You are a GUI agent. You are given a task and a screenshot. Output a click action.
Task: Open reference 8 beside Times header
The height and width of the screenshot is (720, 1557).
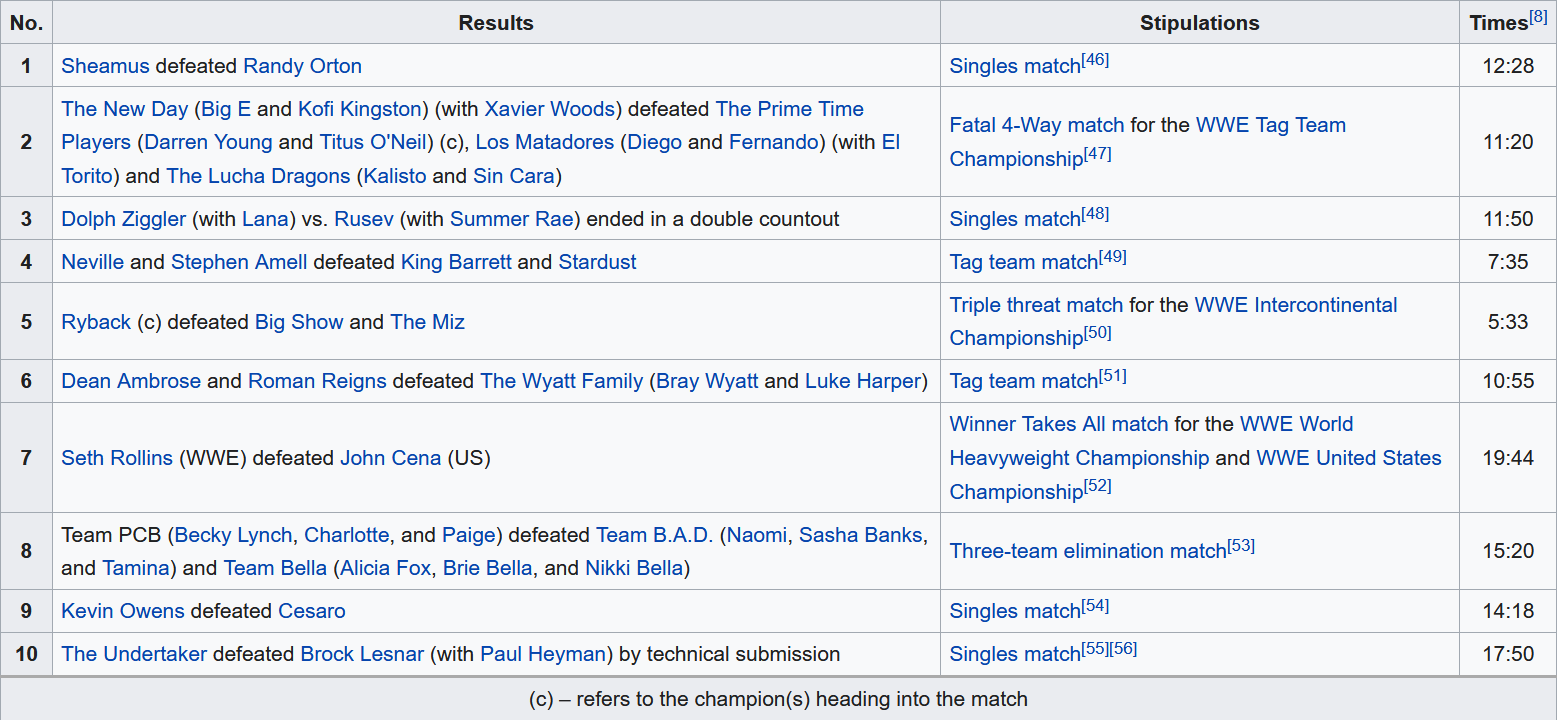1538,17
